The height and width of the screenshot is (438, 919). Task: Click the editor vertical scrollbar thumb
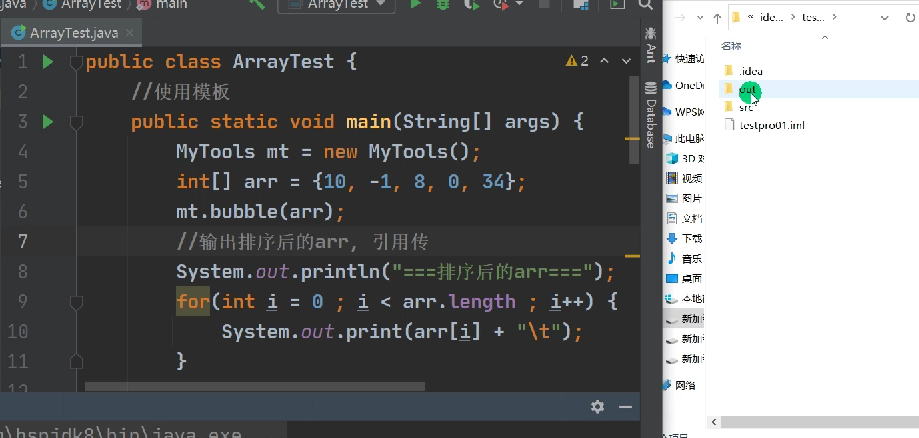(632, 119)
